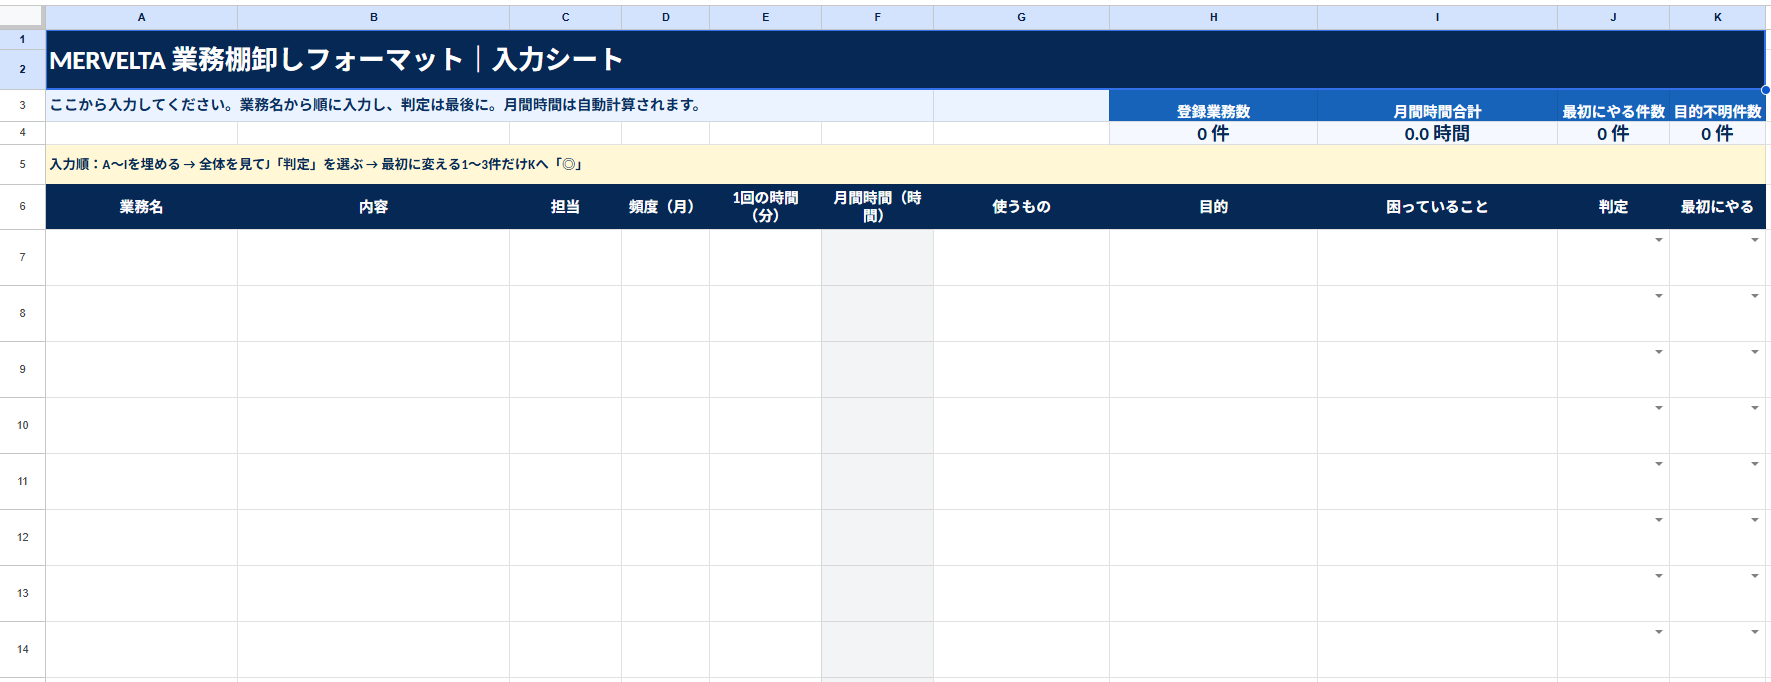Click the select-all corner box
Image resolution: width=1771 pixels, height=682 pixels.
(x=22, y=17)
